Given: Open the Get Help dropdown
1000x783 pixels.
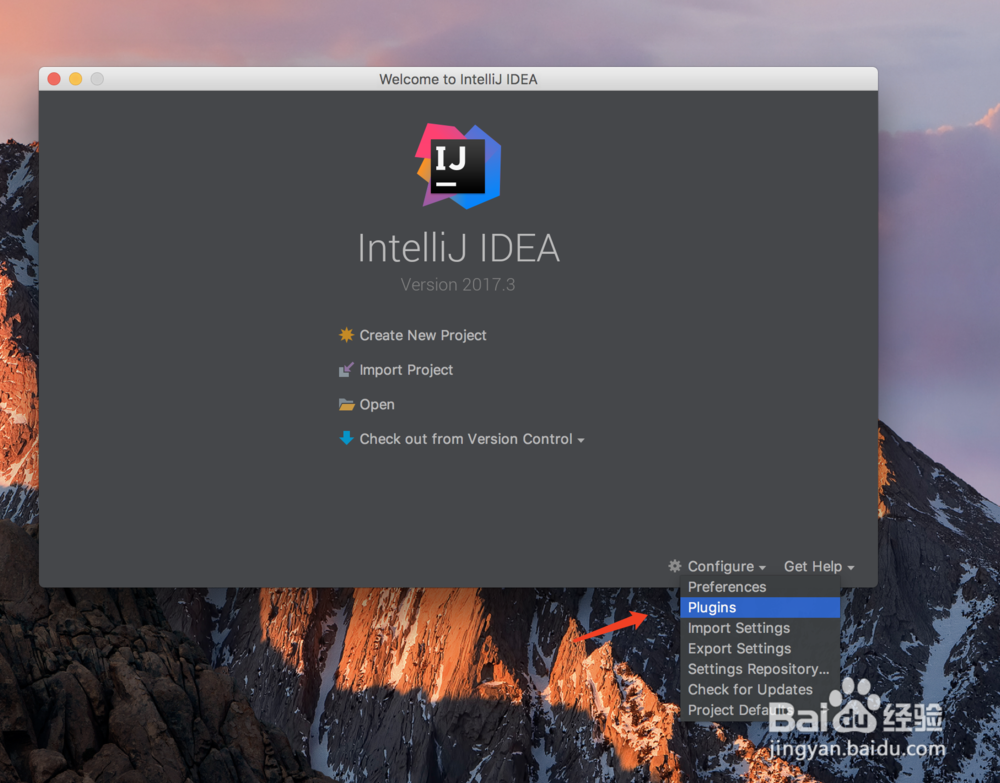Looking at the screenshot, I should [819, 566].
